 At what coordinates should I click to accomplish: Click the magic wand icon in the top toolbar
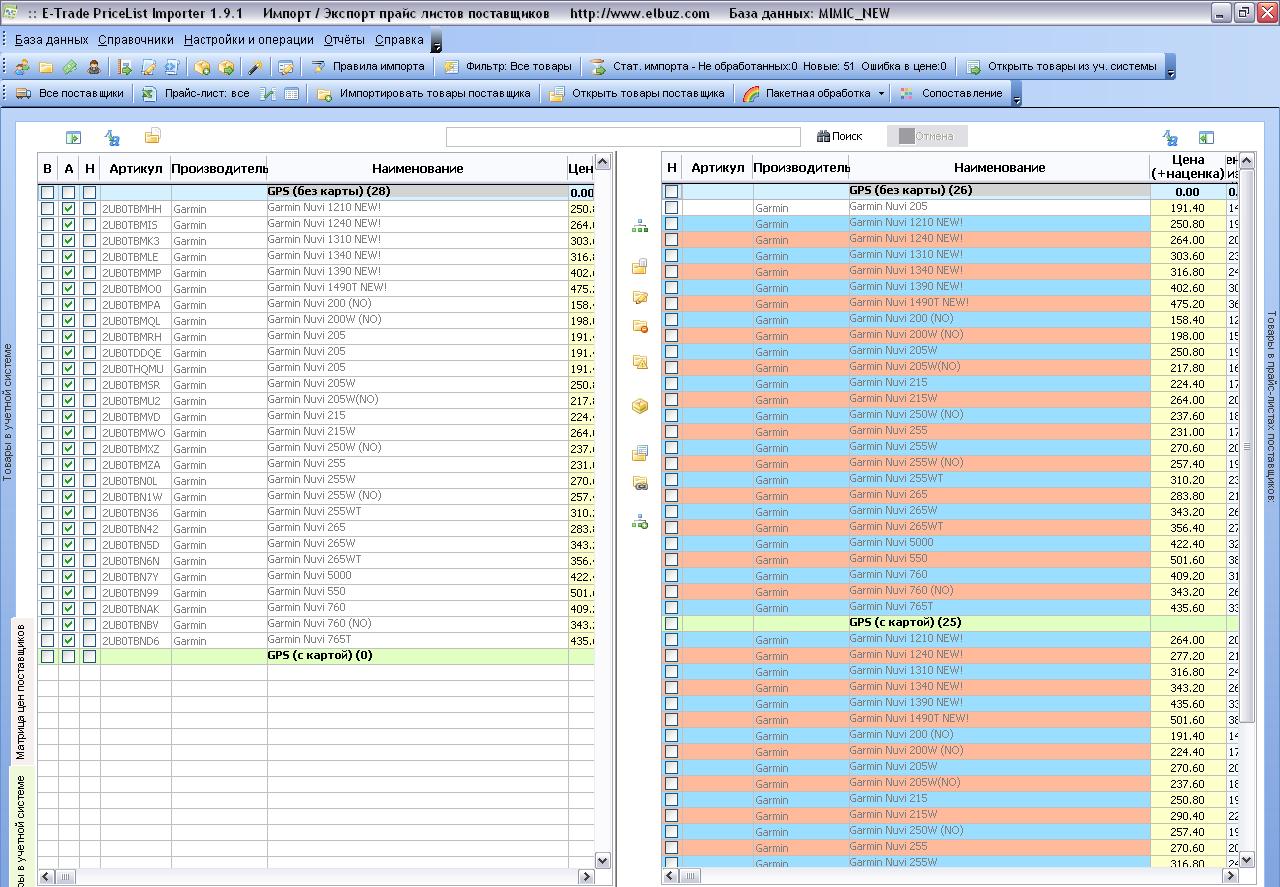[x=255, y=67]
